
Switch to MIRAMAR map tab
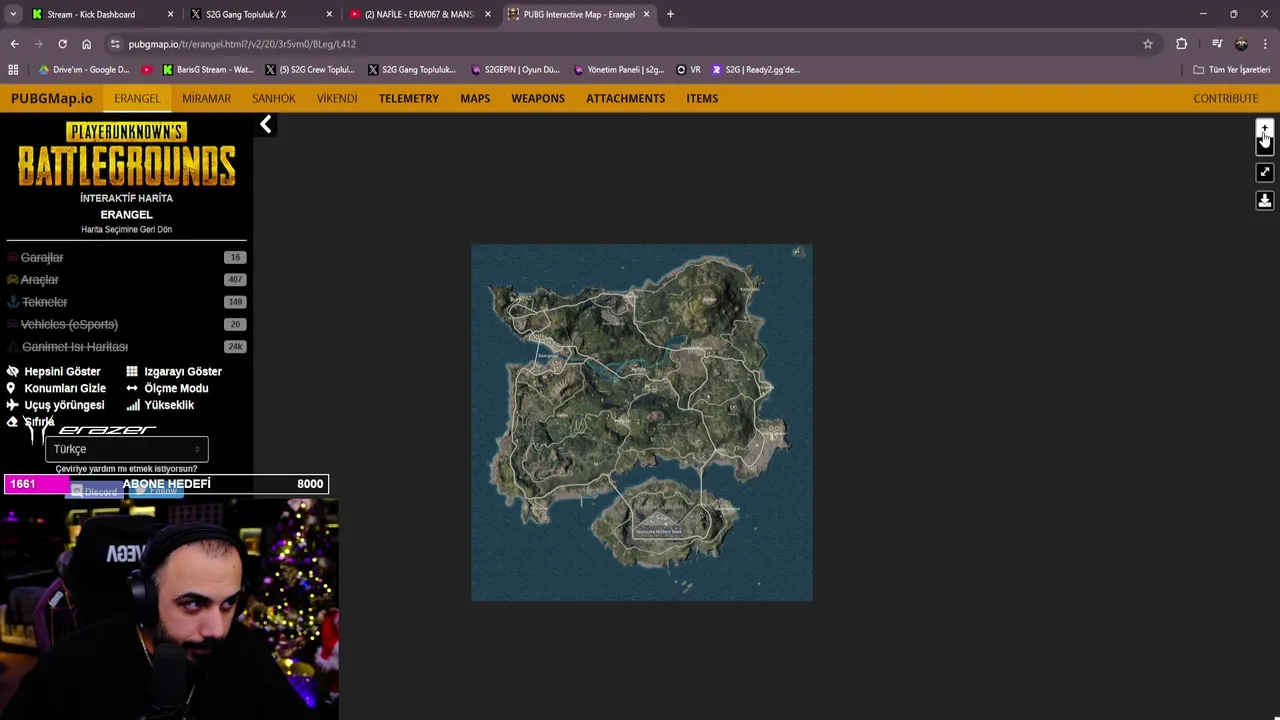click(x=206, y=98)
